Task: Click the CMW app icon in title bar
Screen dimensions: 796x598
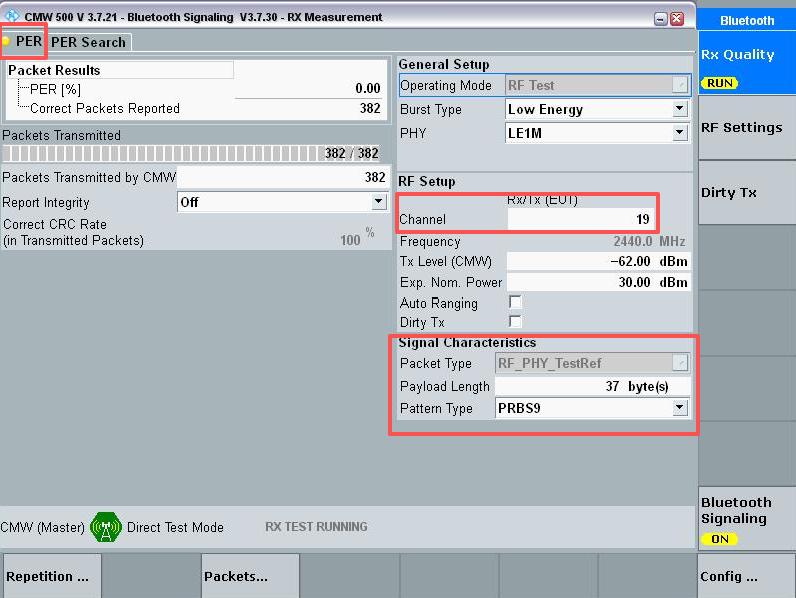Action: point(12,16)
